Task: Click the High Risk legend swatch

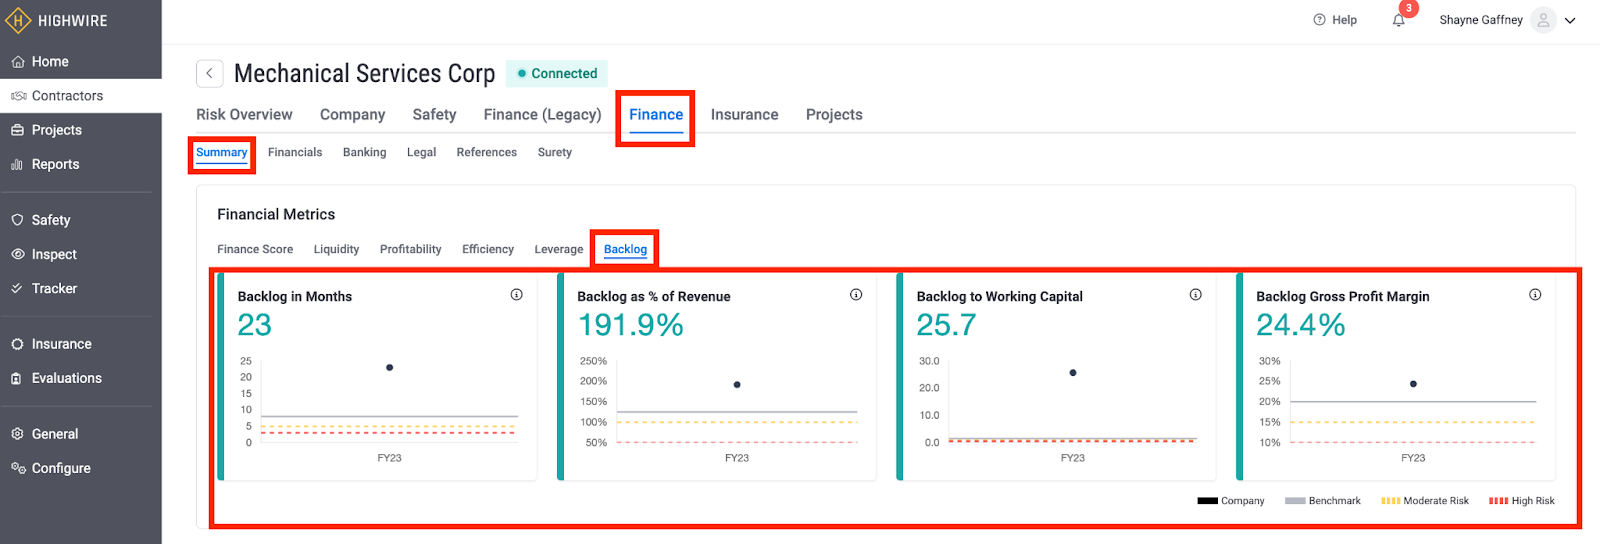Action: click(1498, 501)
